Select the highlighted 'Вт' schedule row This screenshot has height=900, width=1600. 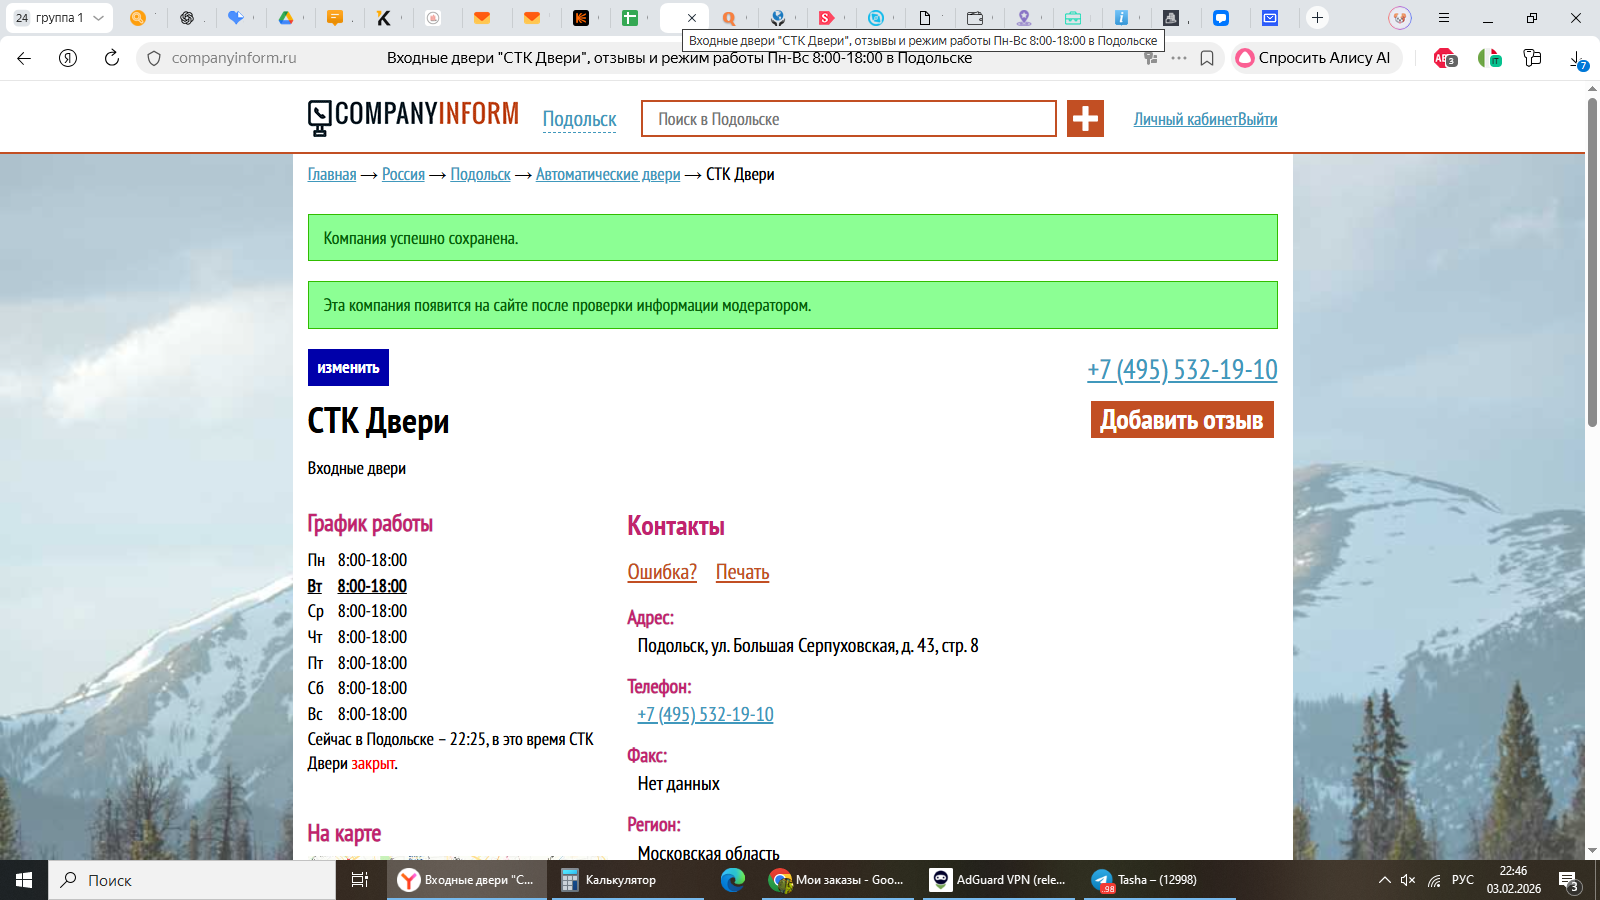[x=357, y=586]
